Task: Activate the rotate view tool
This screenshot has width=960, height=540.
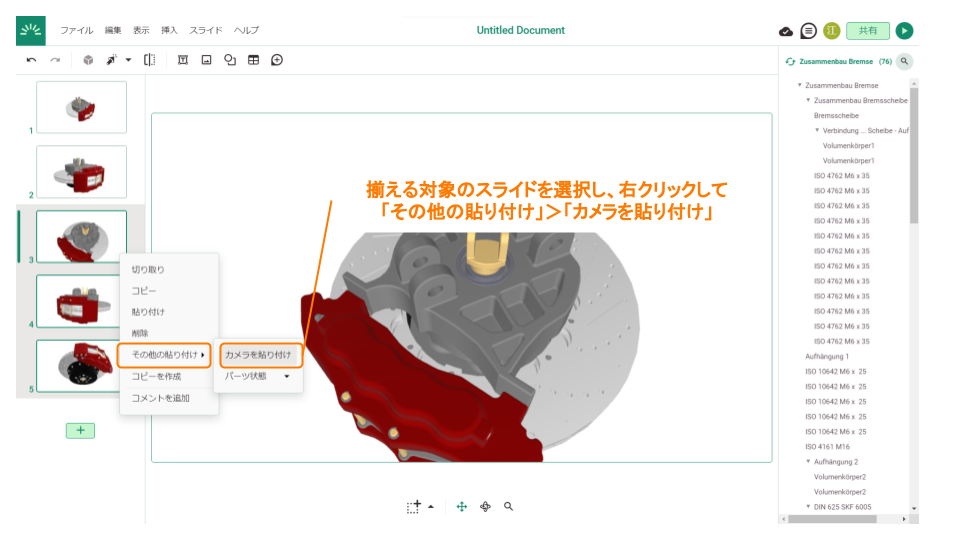Action: click(486, 507)
